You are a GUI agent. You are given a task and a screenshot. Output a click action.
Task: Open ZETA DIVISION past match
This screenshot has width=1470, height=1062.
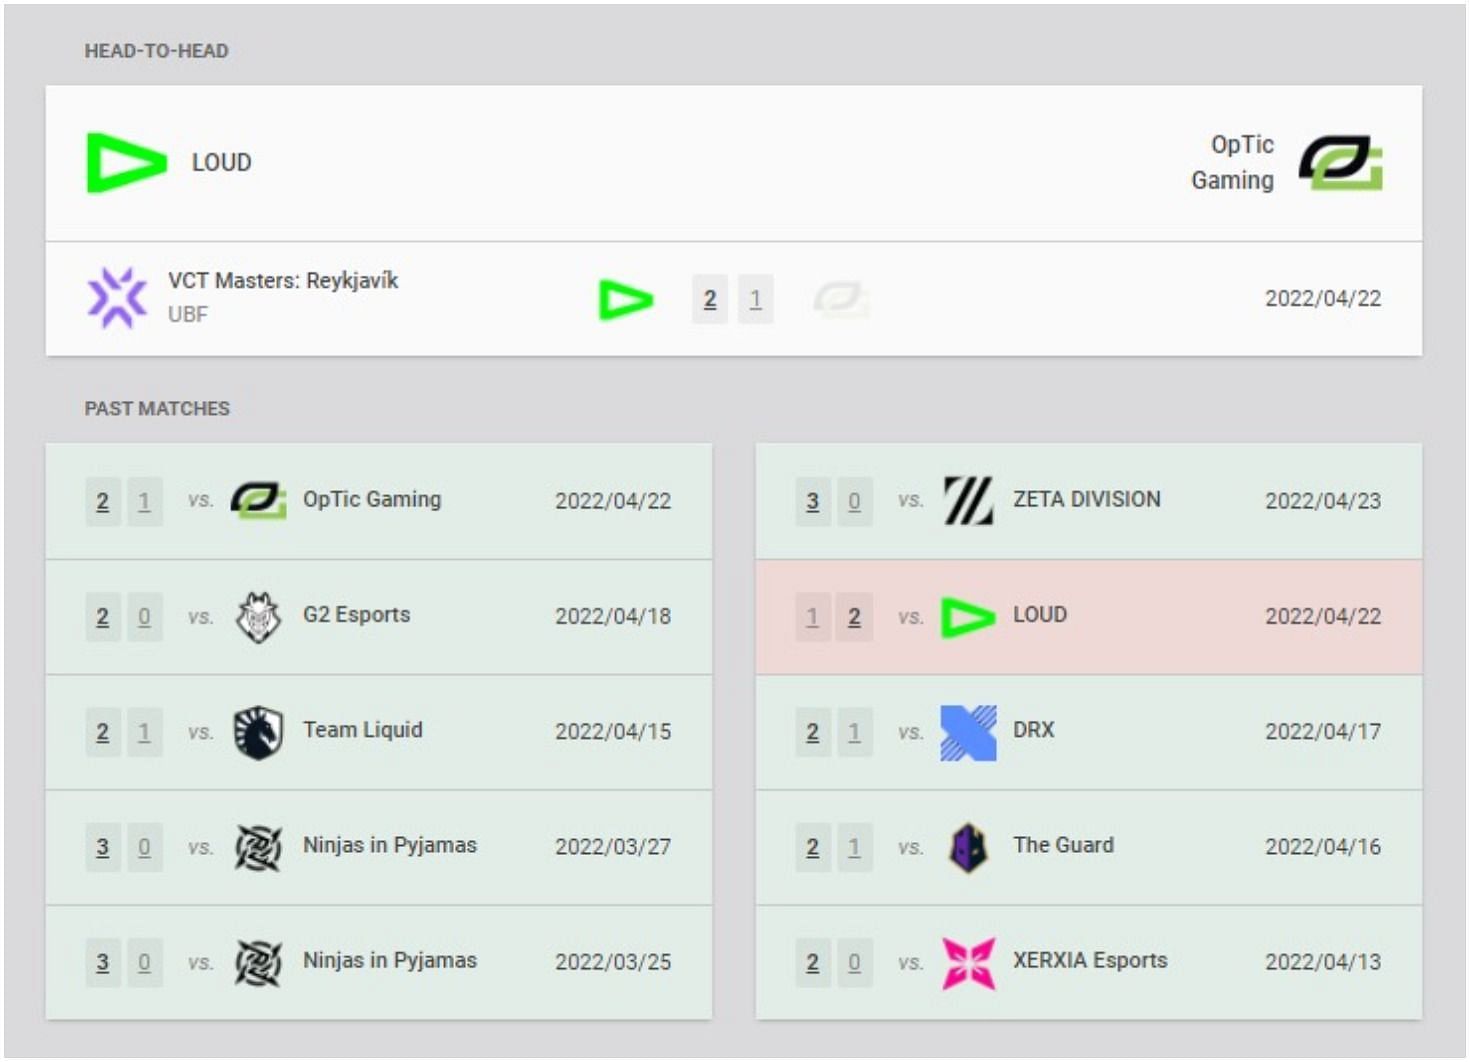click(x=1089, y=500)
